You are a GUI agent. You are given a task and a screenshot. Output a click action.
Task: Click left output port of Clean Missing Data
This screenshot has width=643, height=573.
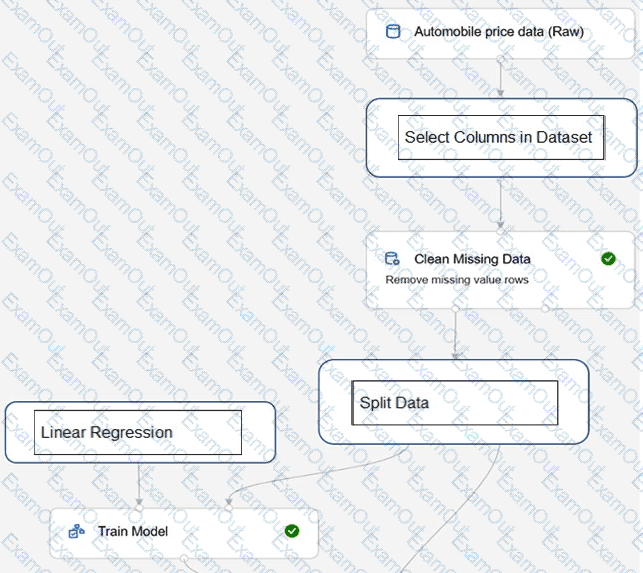(x=455, y=309)
